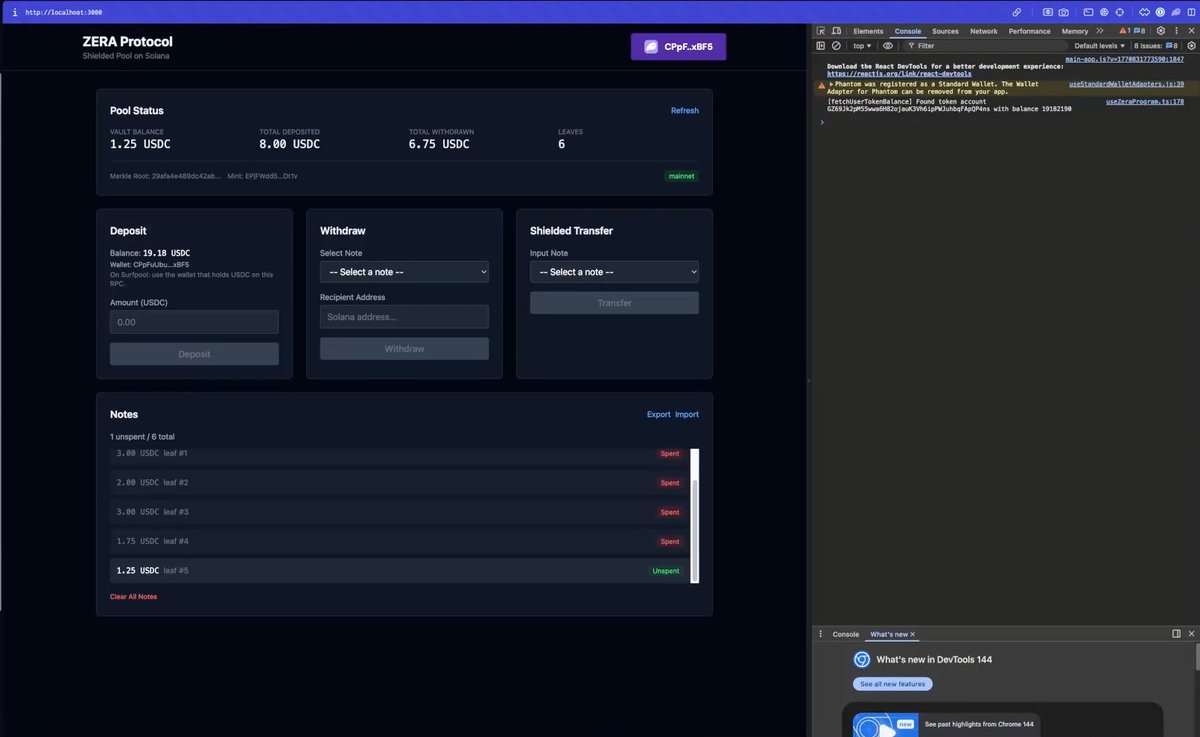Clear the console with the ban icon

click(836, 46)
